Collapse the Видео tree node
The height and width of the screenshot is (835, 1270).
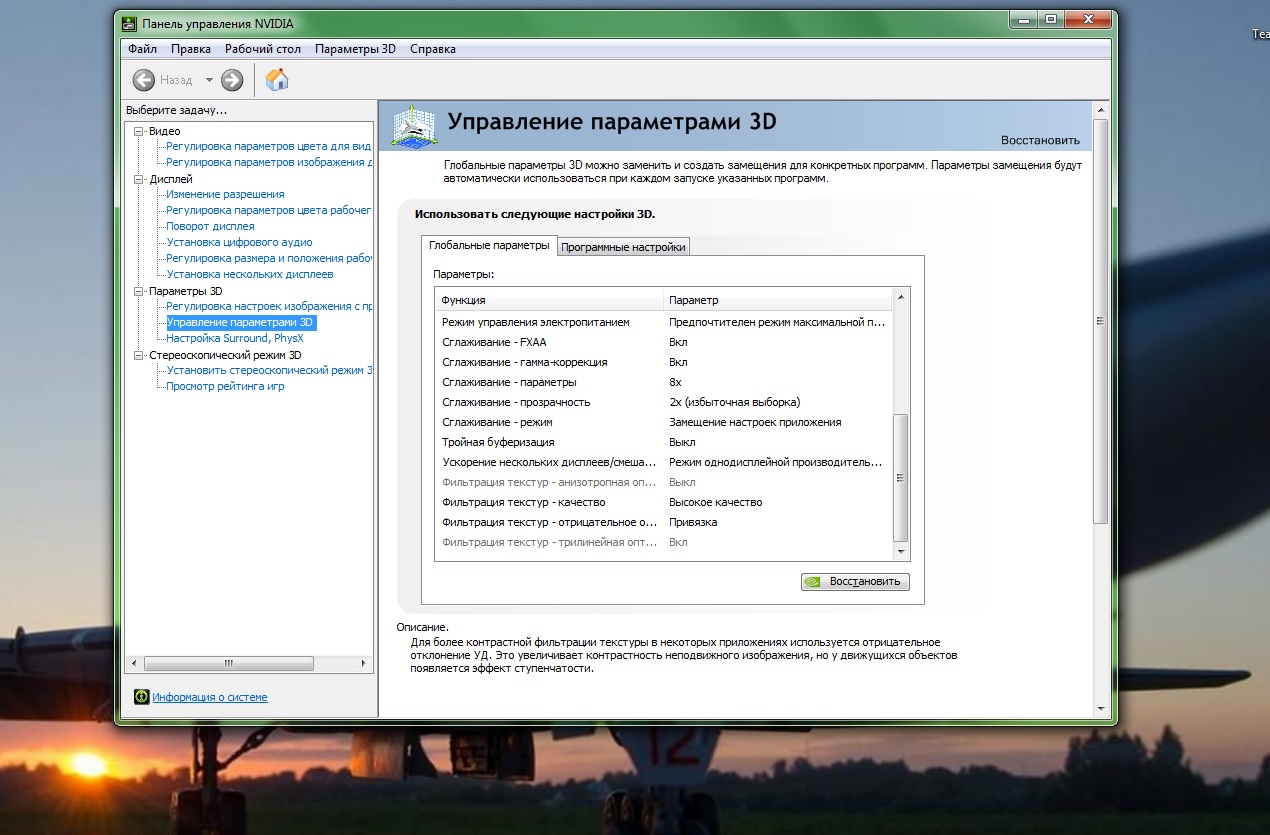(140, 131)
